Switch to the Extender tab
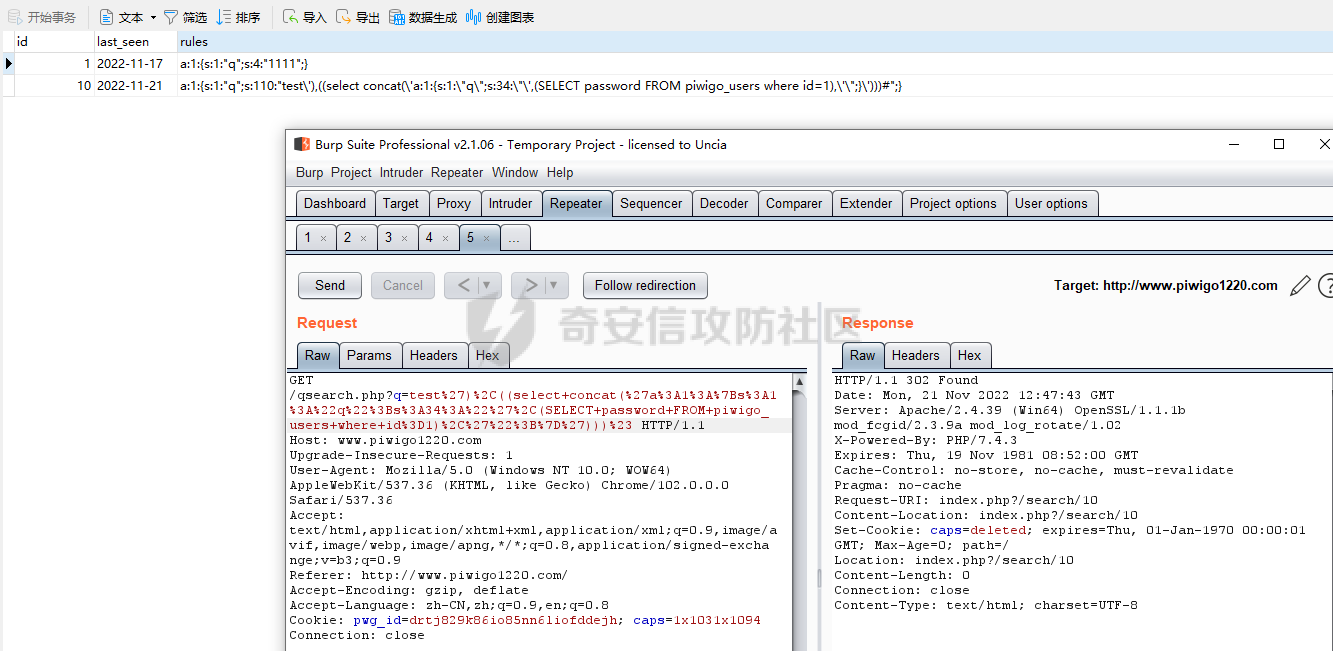 tap(866, 203)
